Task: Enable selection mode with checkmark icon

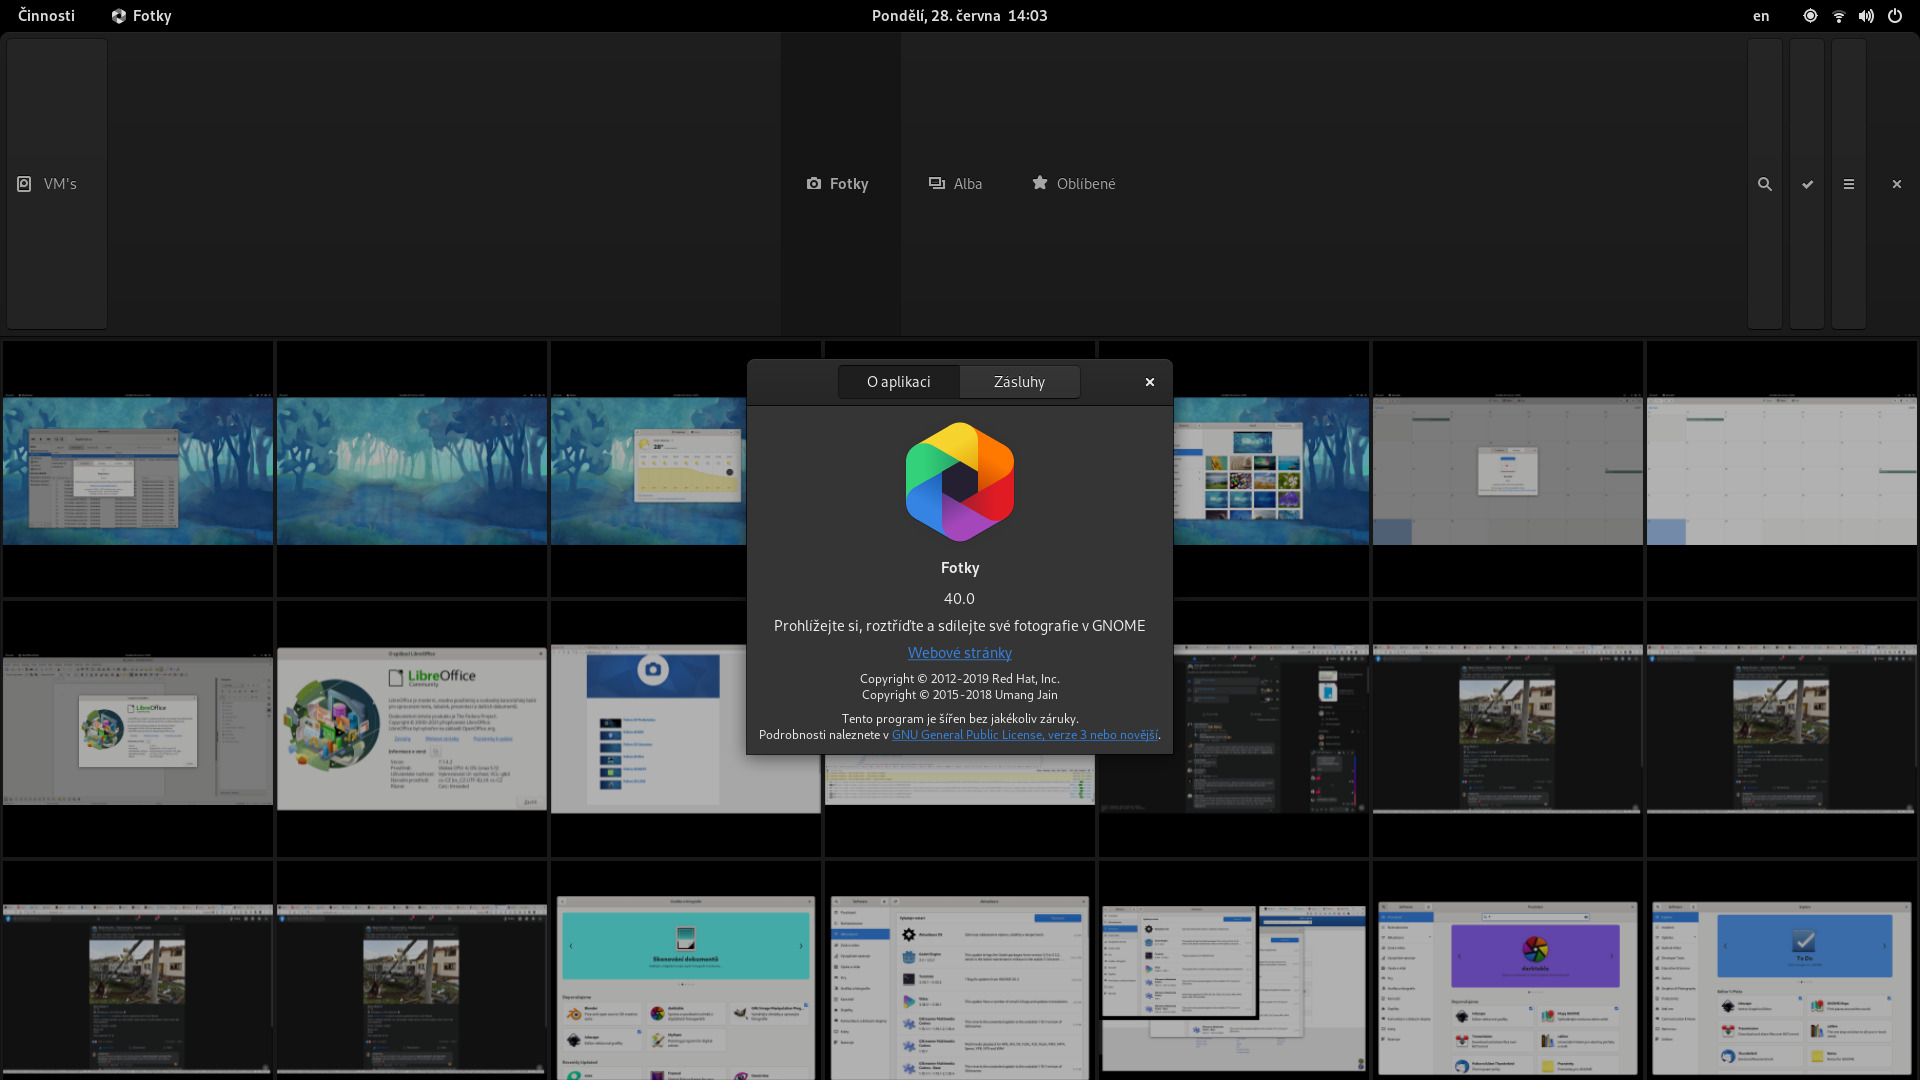Action: (x=1807, y=184)
